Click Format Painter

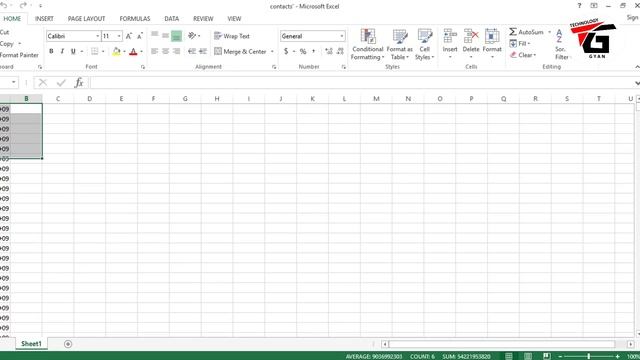click(x=19, y=55)
